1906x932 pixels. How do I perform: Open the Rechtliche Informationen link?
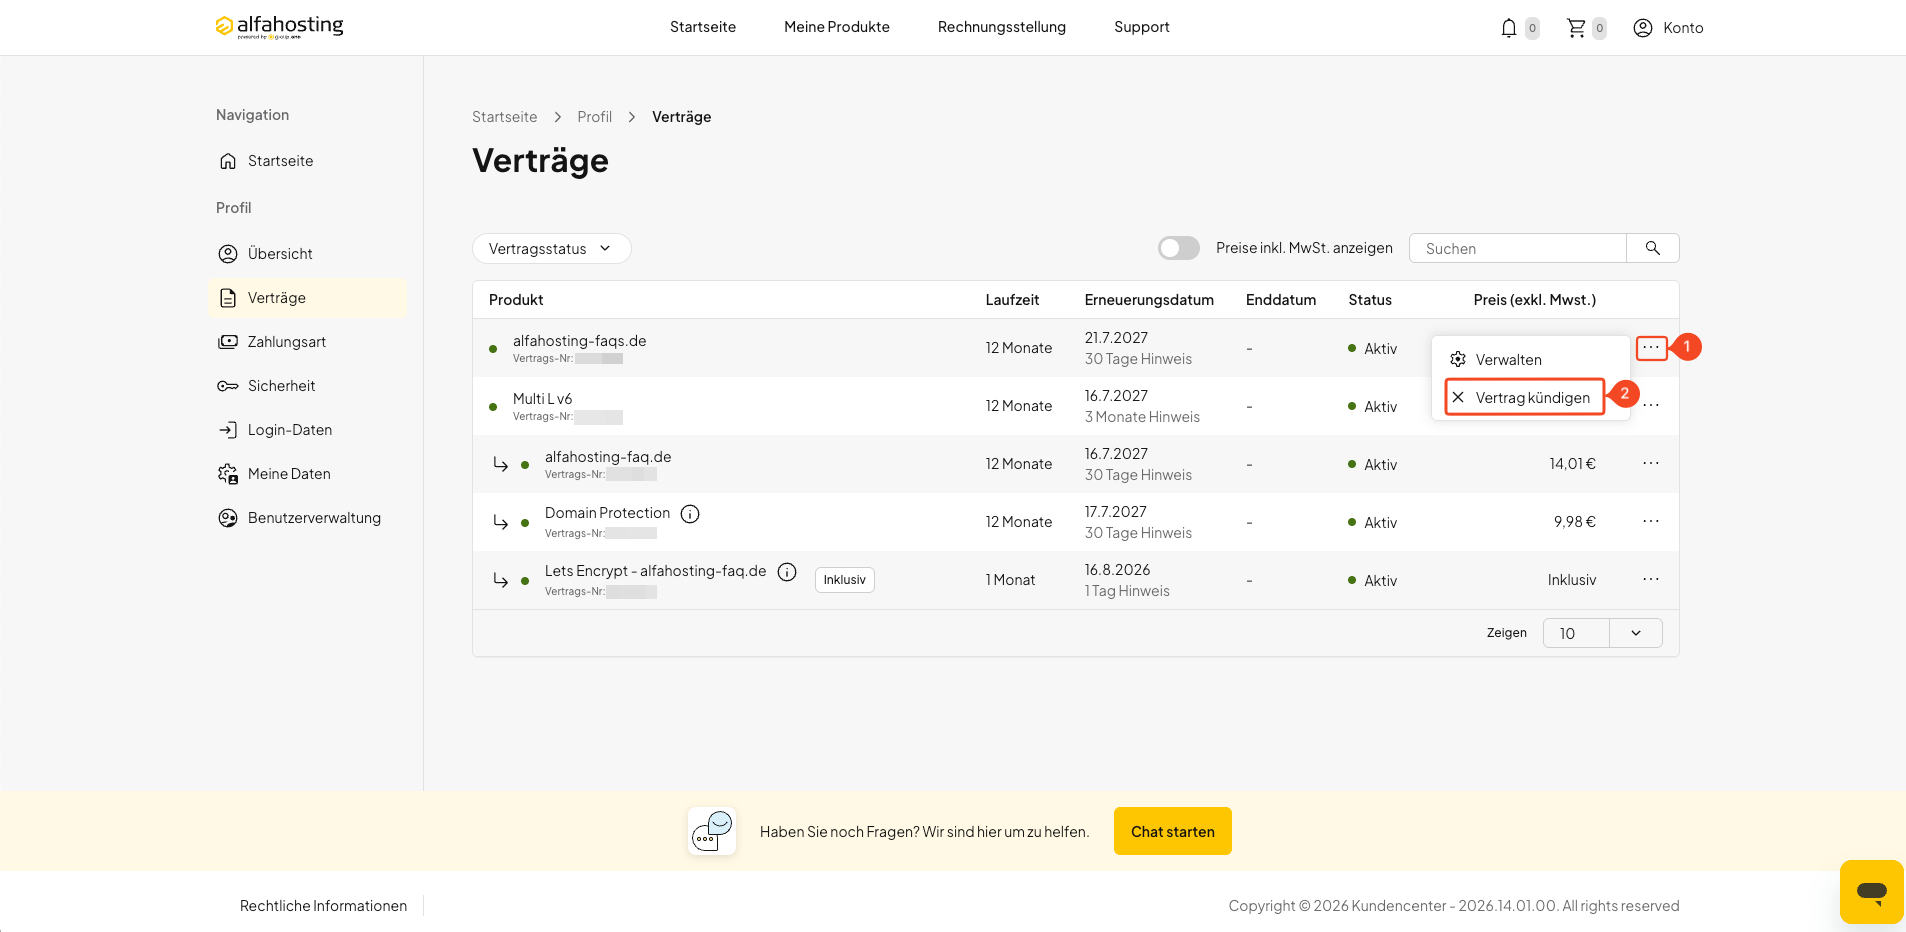[323, 906]
